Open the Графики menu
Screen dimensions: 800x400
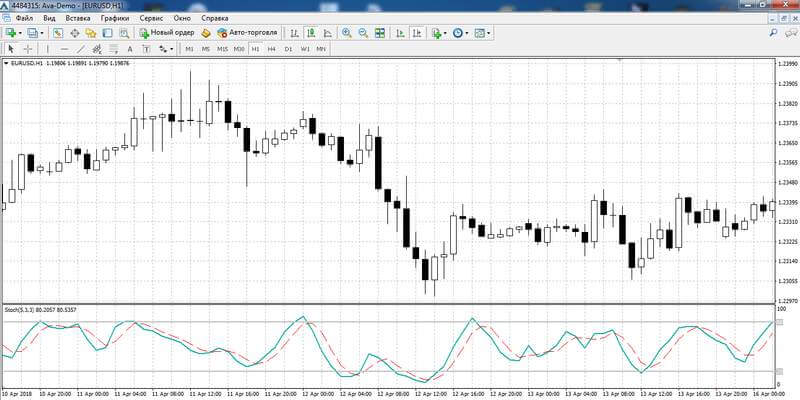115,18
